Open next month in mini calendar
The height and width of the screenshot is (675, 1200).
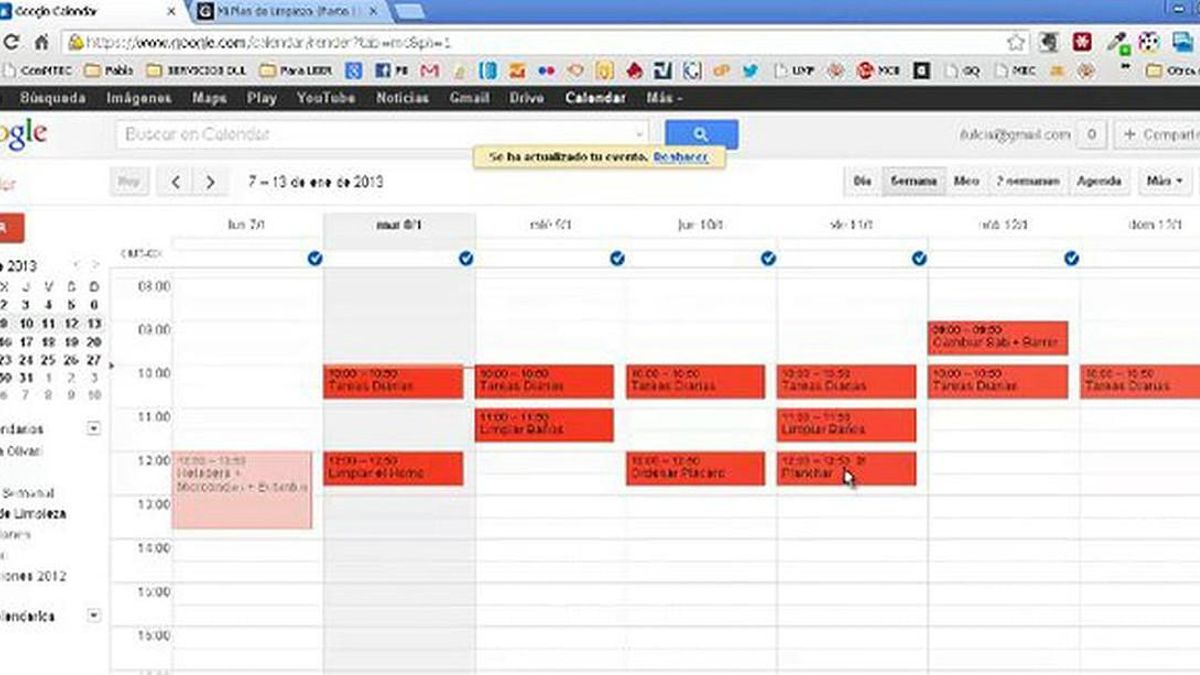pyautogui.click(x=95, y=265)
